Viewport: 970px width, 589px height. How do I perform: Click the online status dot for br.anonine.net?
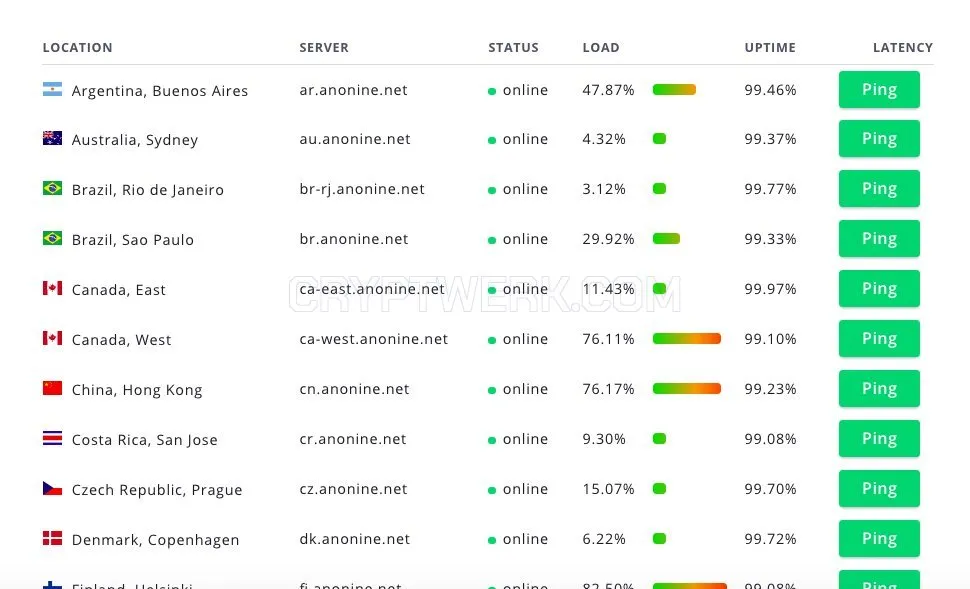[x=492, y=241]
